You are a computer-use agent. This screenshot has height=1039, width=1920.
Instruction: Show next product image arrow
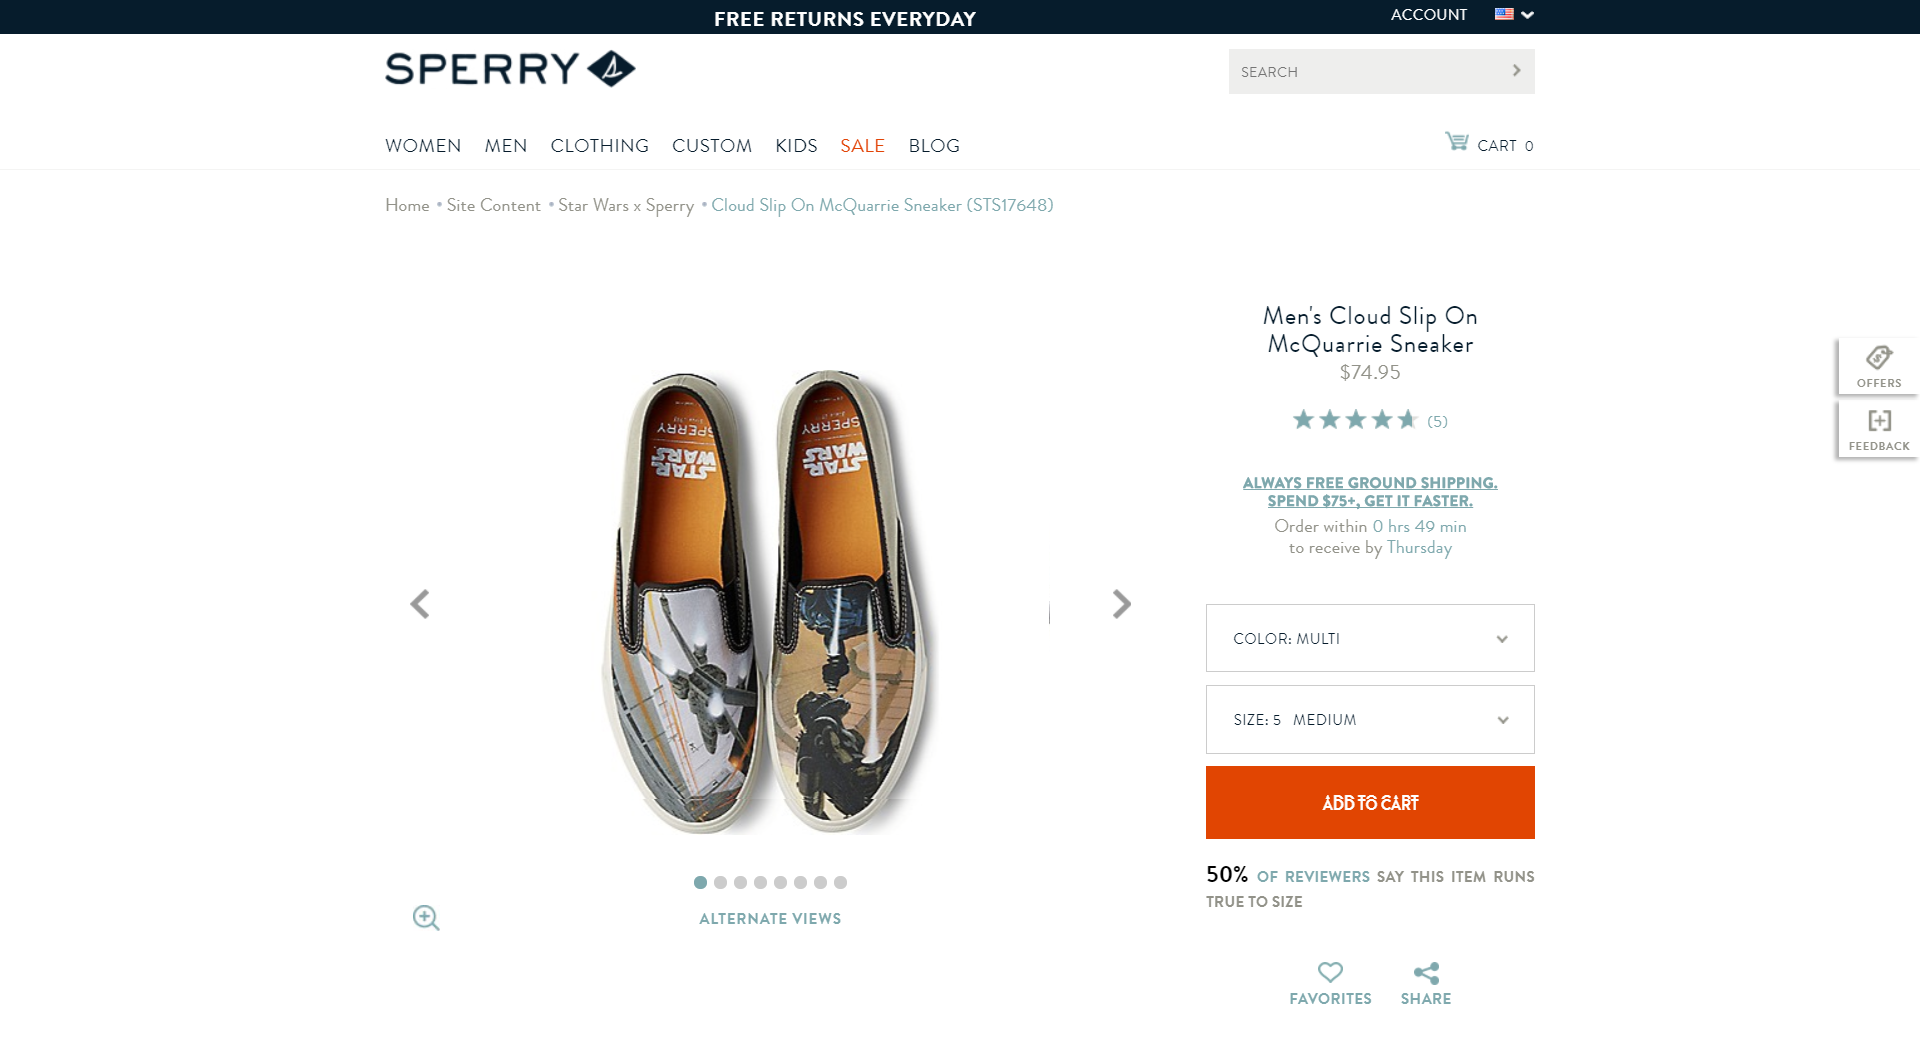[1122, 604]
